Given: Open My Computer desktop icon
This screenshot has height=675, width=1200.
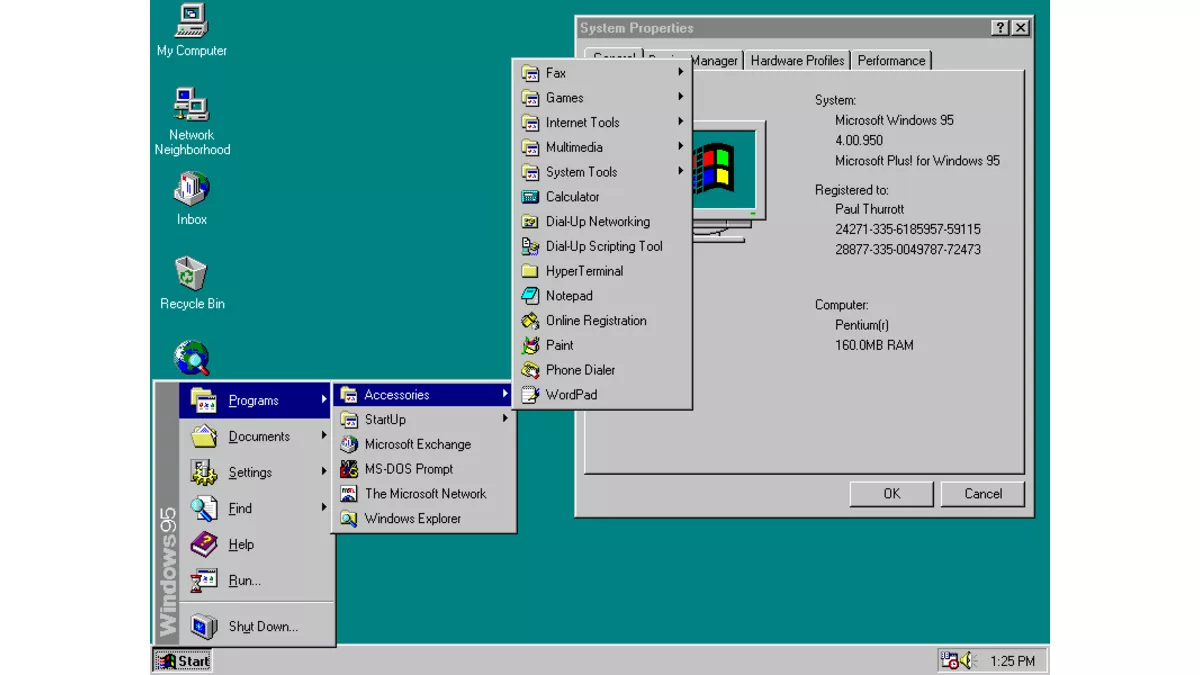Looking at the screenshot, I should [191, 20].
